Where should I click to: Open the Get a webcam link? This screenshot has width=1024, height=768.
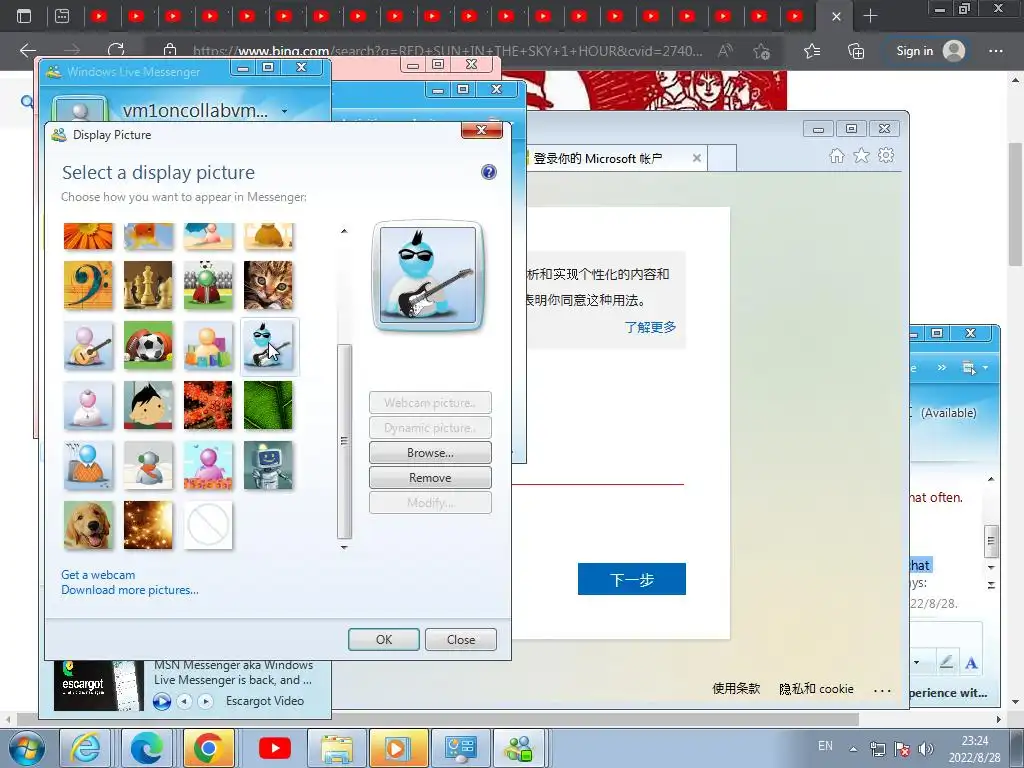(98, 575)
